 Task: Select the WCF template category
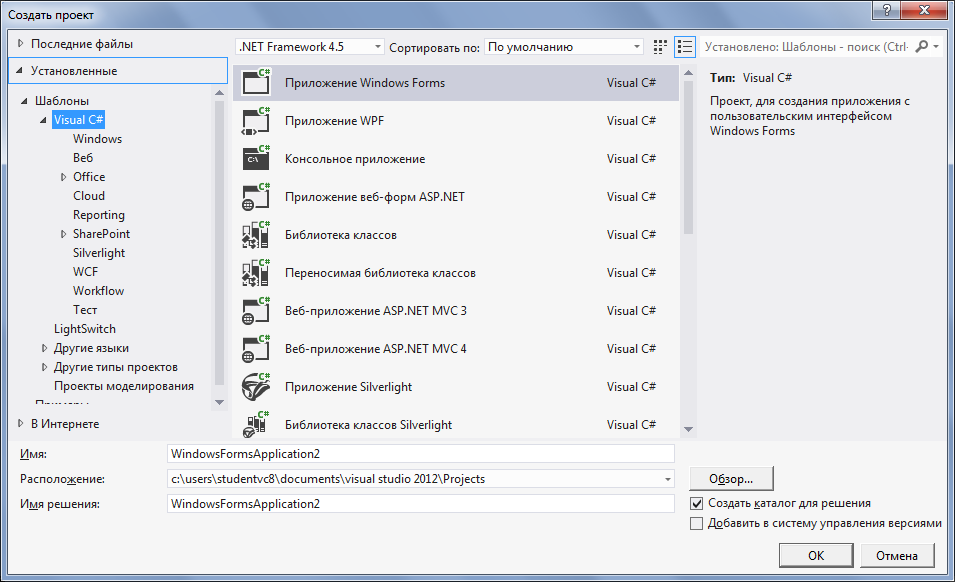(x=85, y=272)
